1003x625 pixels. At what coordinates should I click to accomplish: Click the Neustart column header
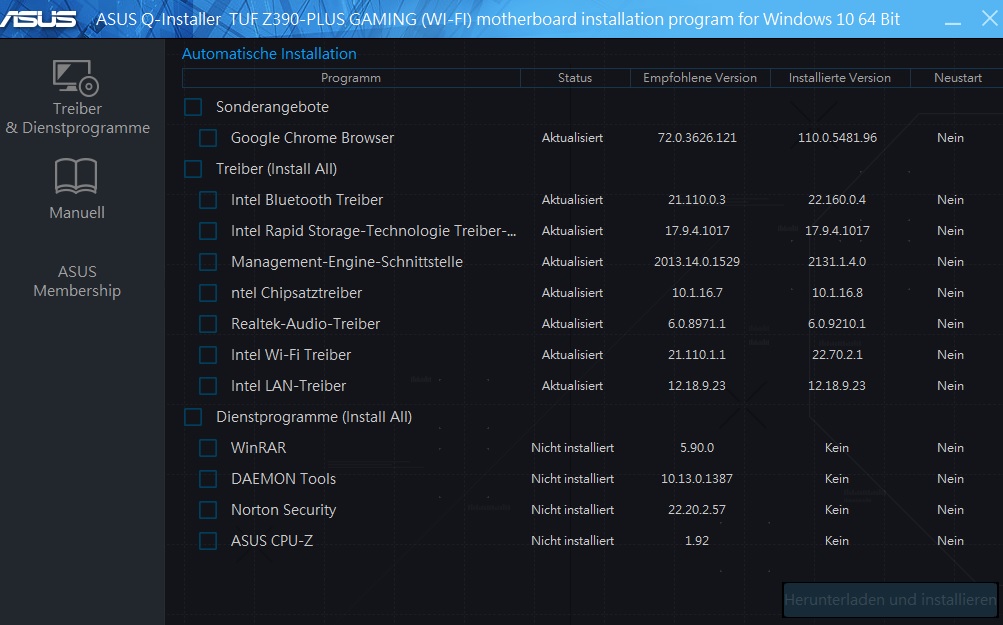pos(958,78)
